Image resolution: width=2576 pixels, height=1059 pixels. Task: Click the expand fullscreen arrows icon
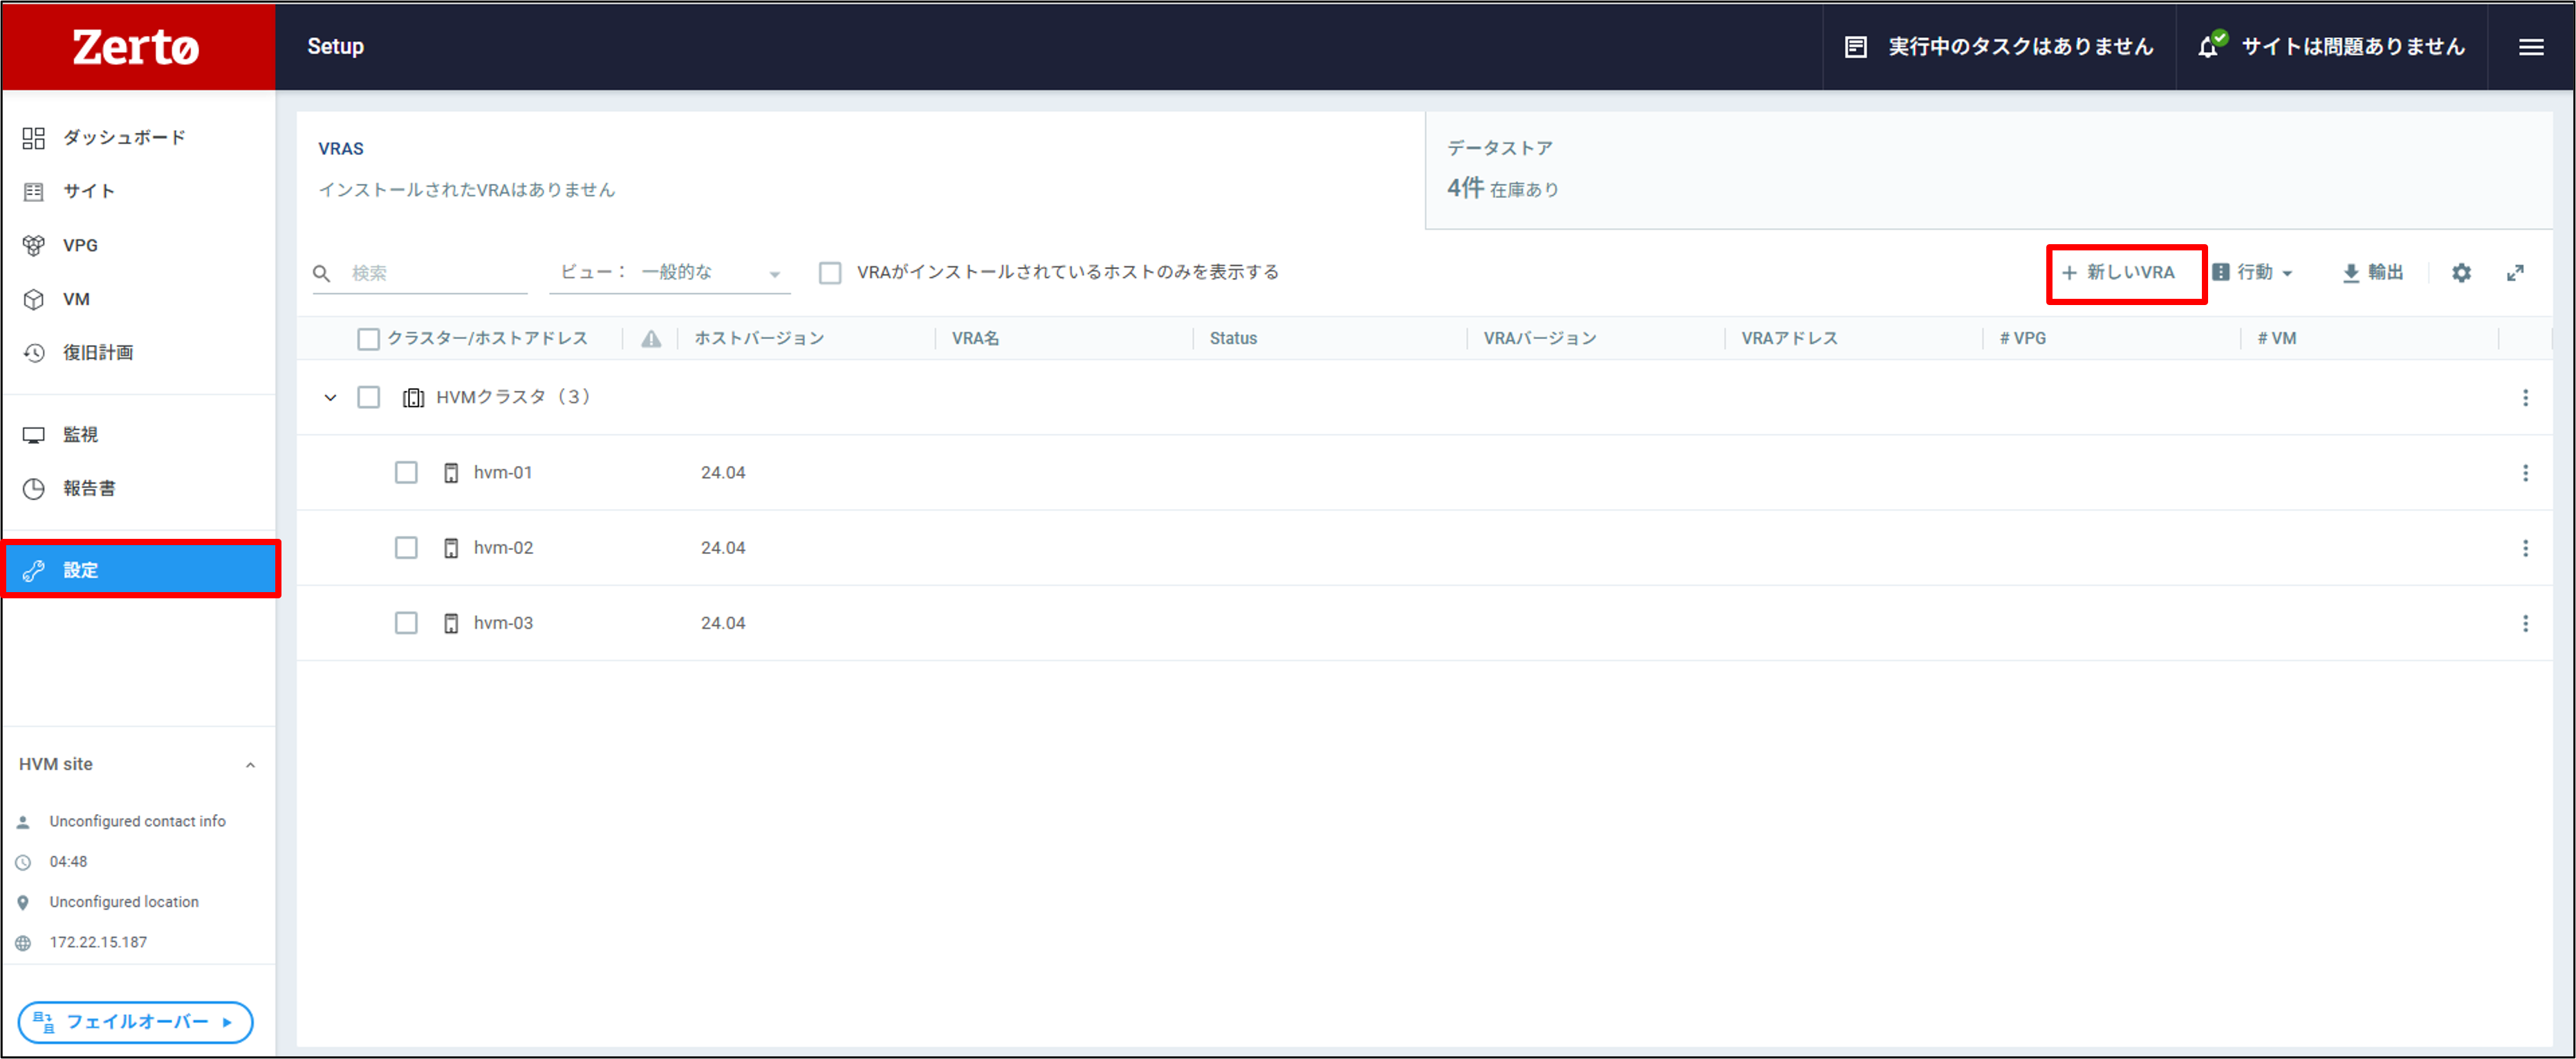point(2515,273)
